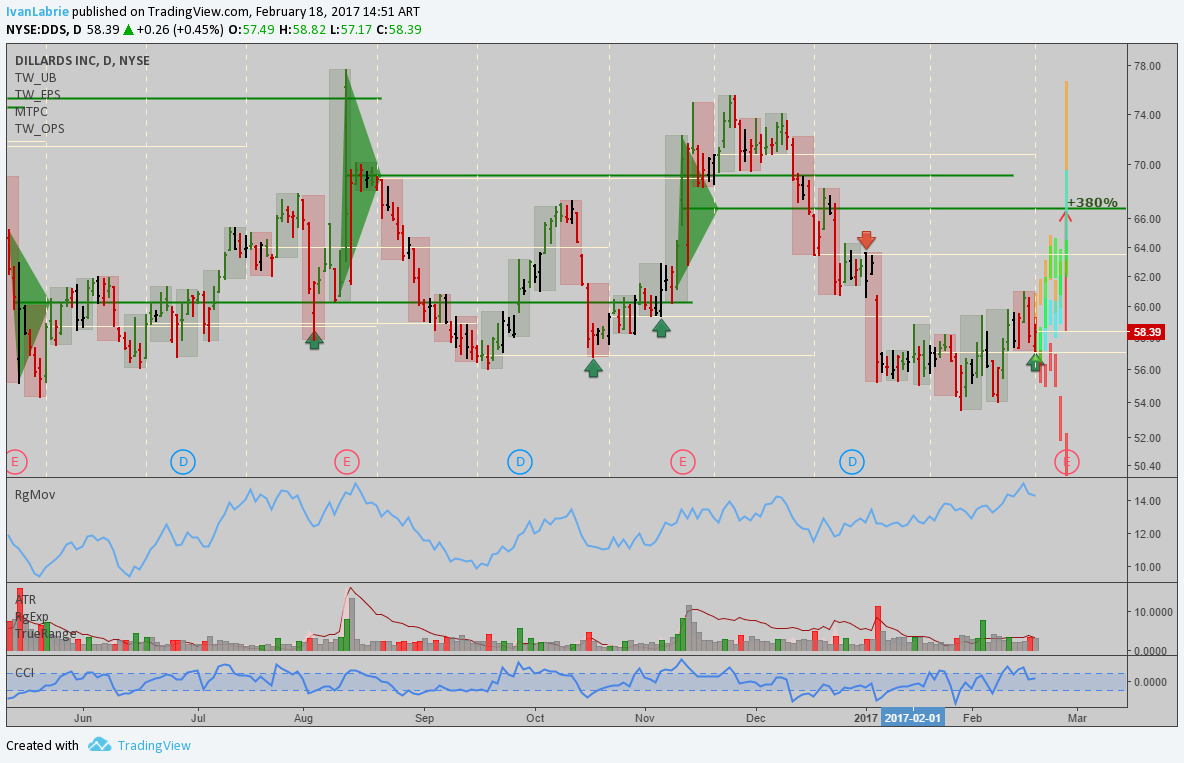Click the L:57.17 low value

(352, 30)
